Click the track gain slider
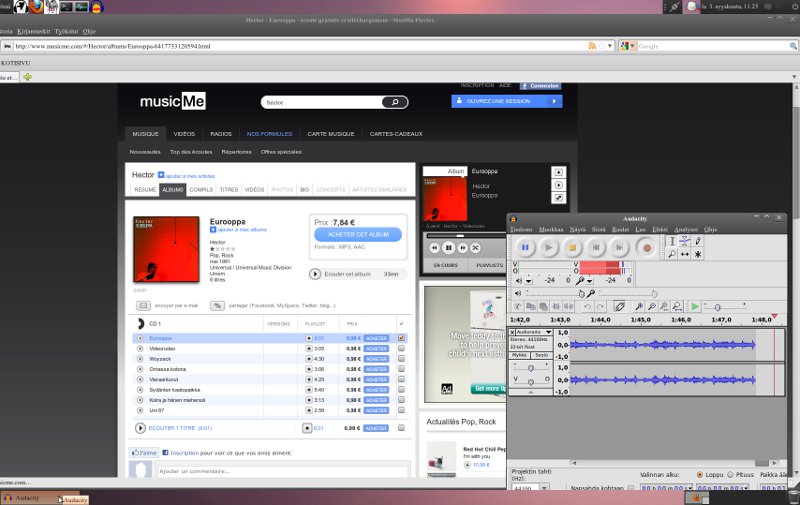800x505 pixels. click(x=531, y=368)
